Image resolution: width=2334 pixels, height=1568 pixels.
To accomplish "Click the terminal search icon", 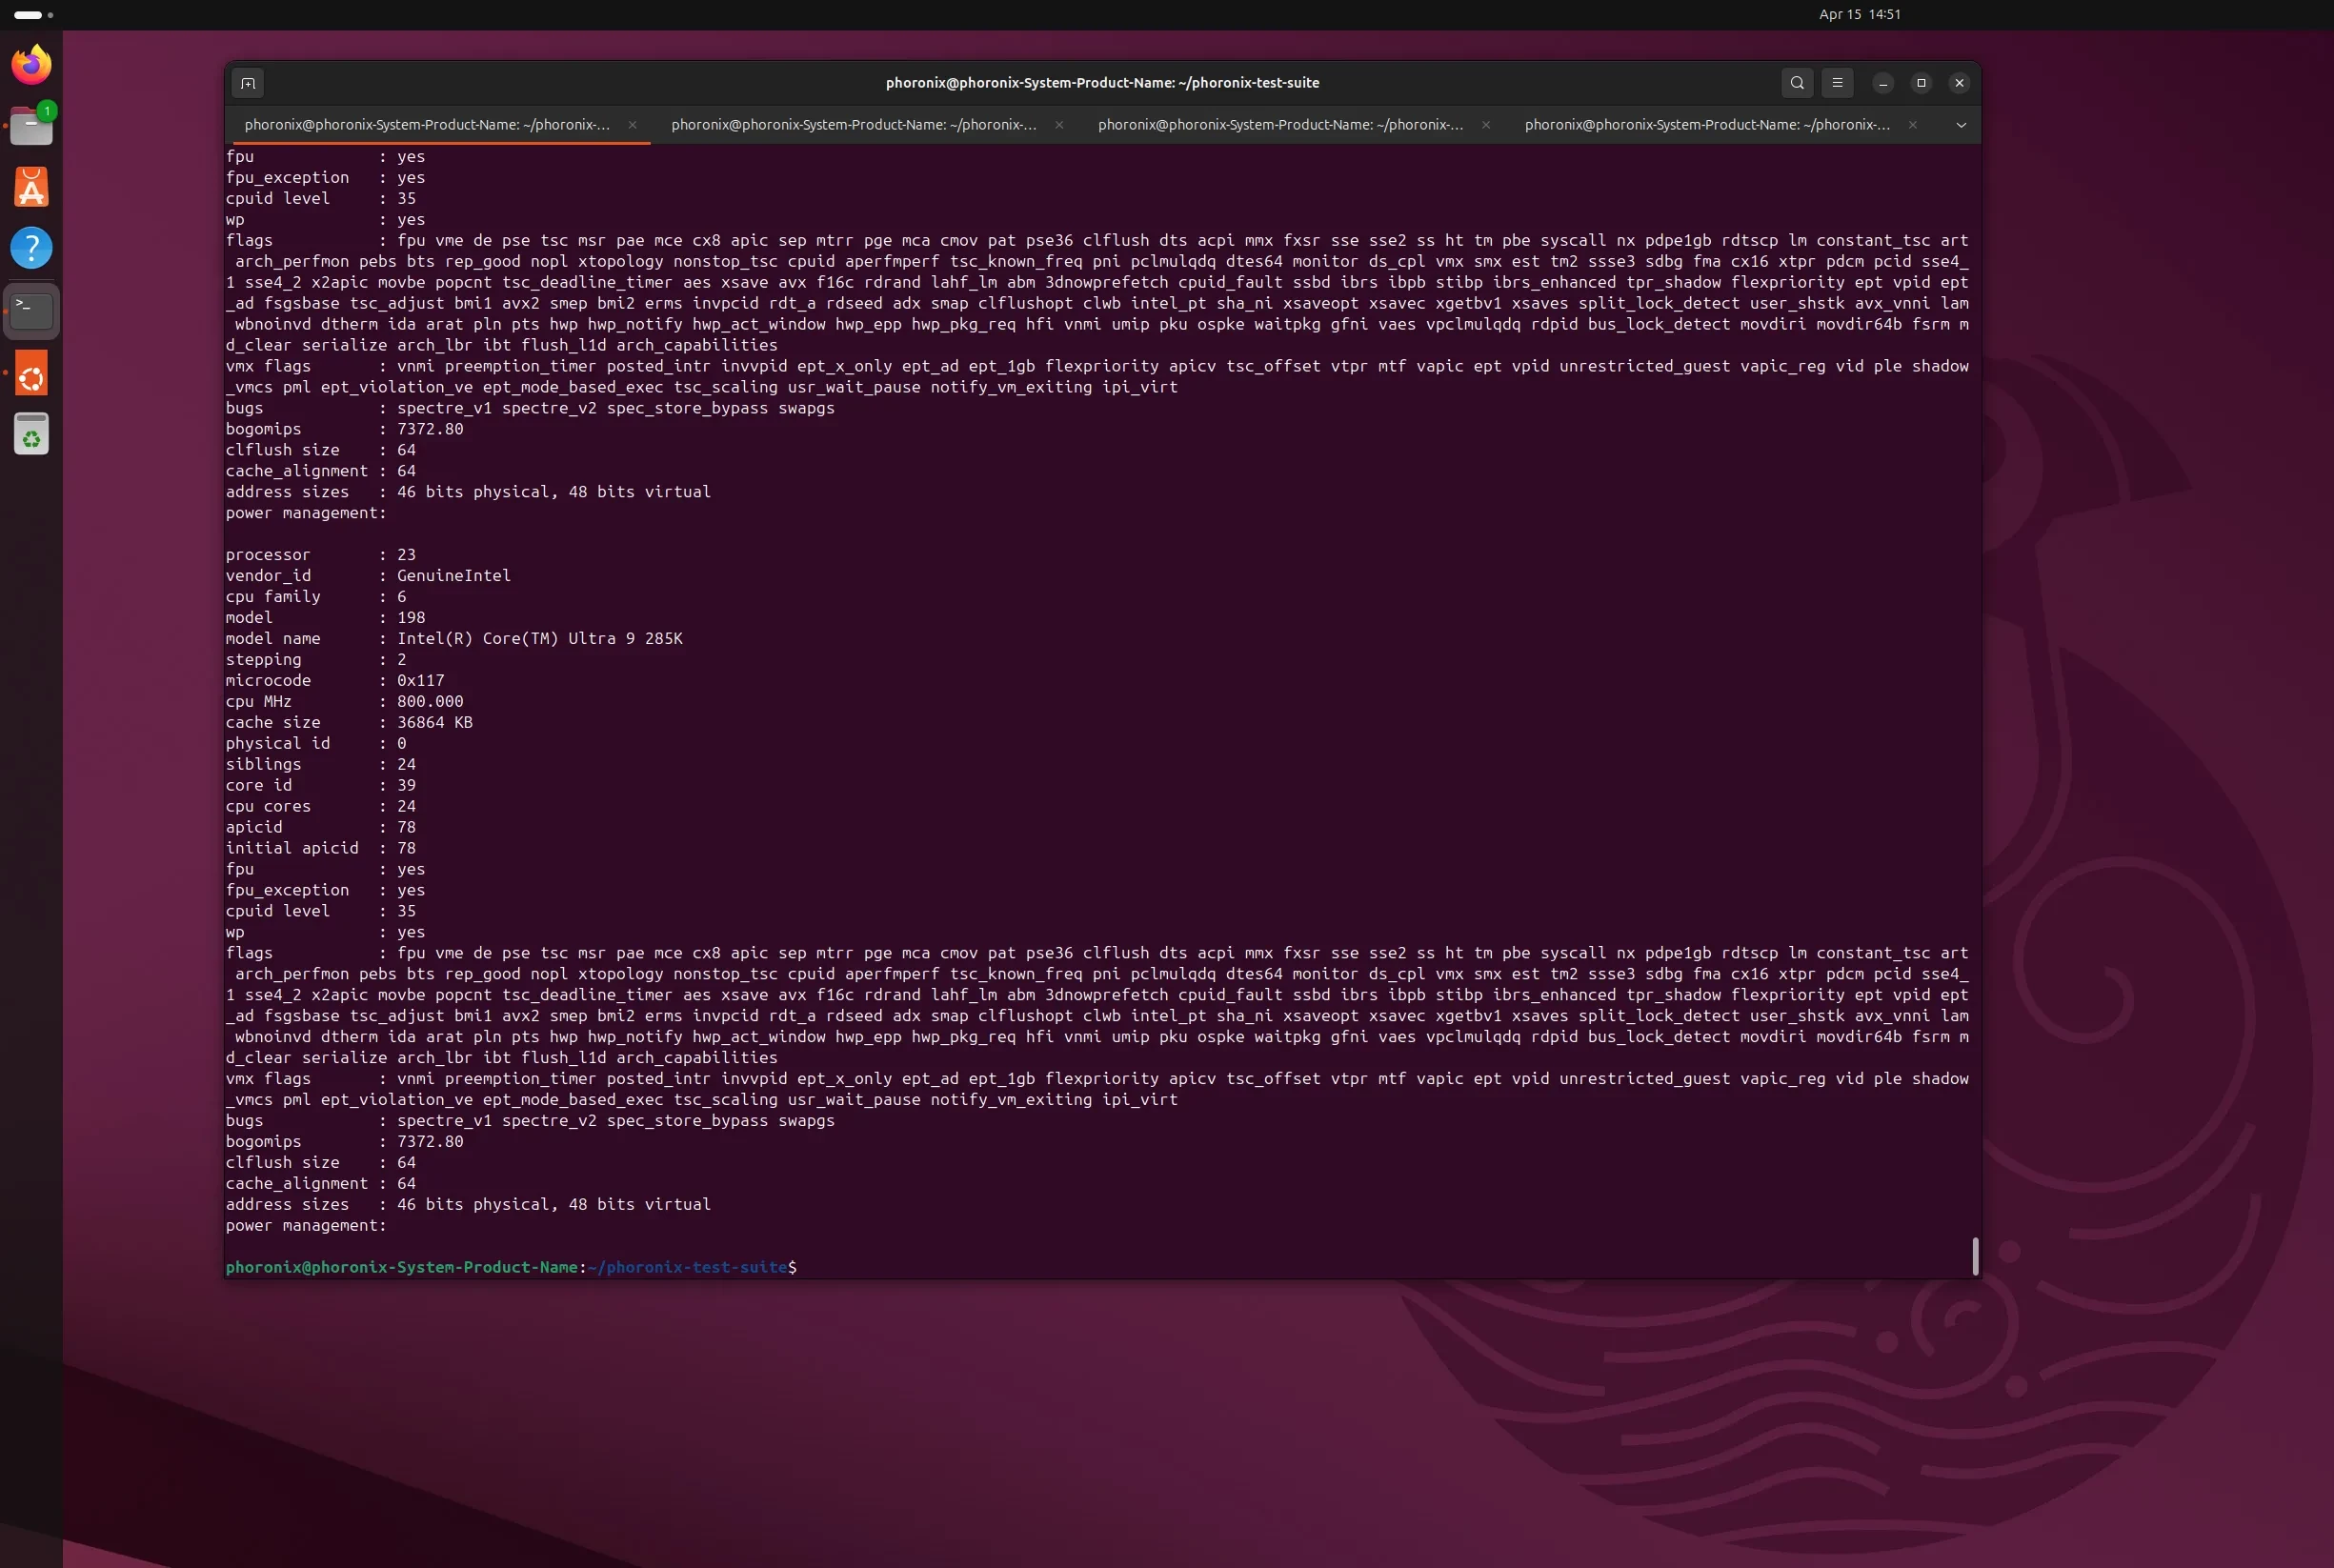I will tap(1796, 83).
